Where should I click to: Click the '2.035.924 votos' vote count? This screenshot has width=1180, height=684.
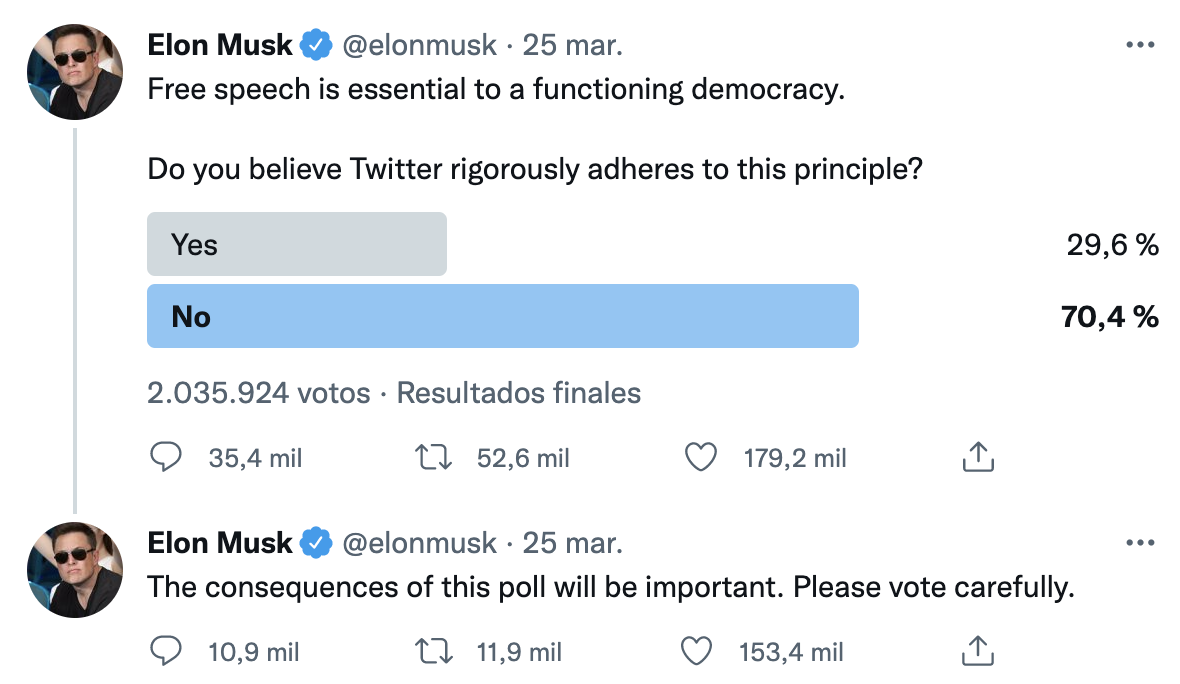point(258,393)
